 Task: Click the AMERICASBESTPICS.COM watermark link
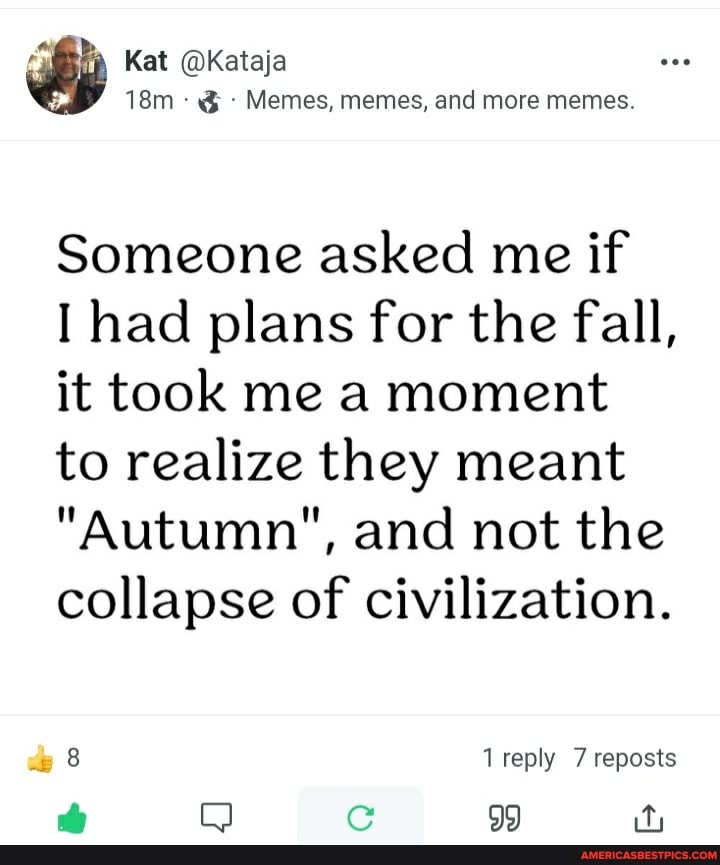[x=651, y=856]
